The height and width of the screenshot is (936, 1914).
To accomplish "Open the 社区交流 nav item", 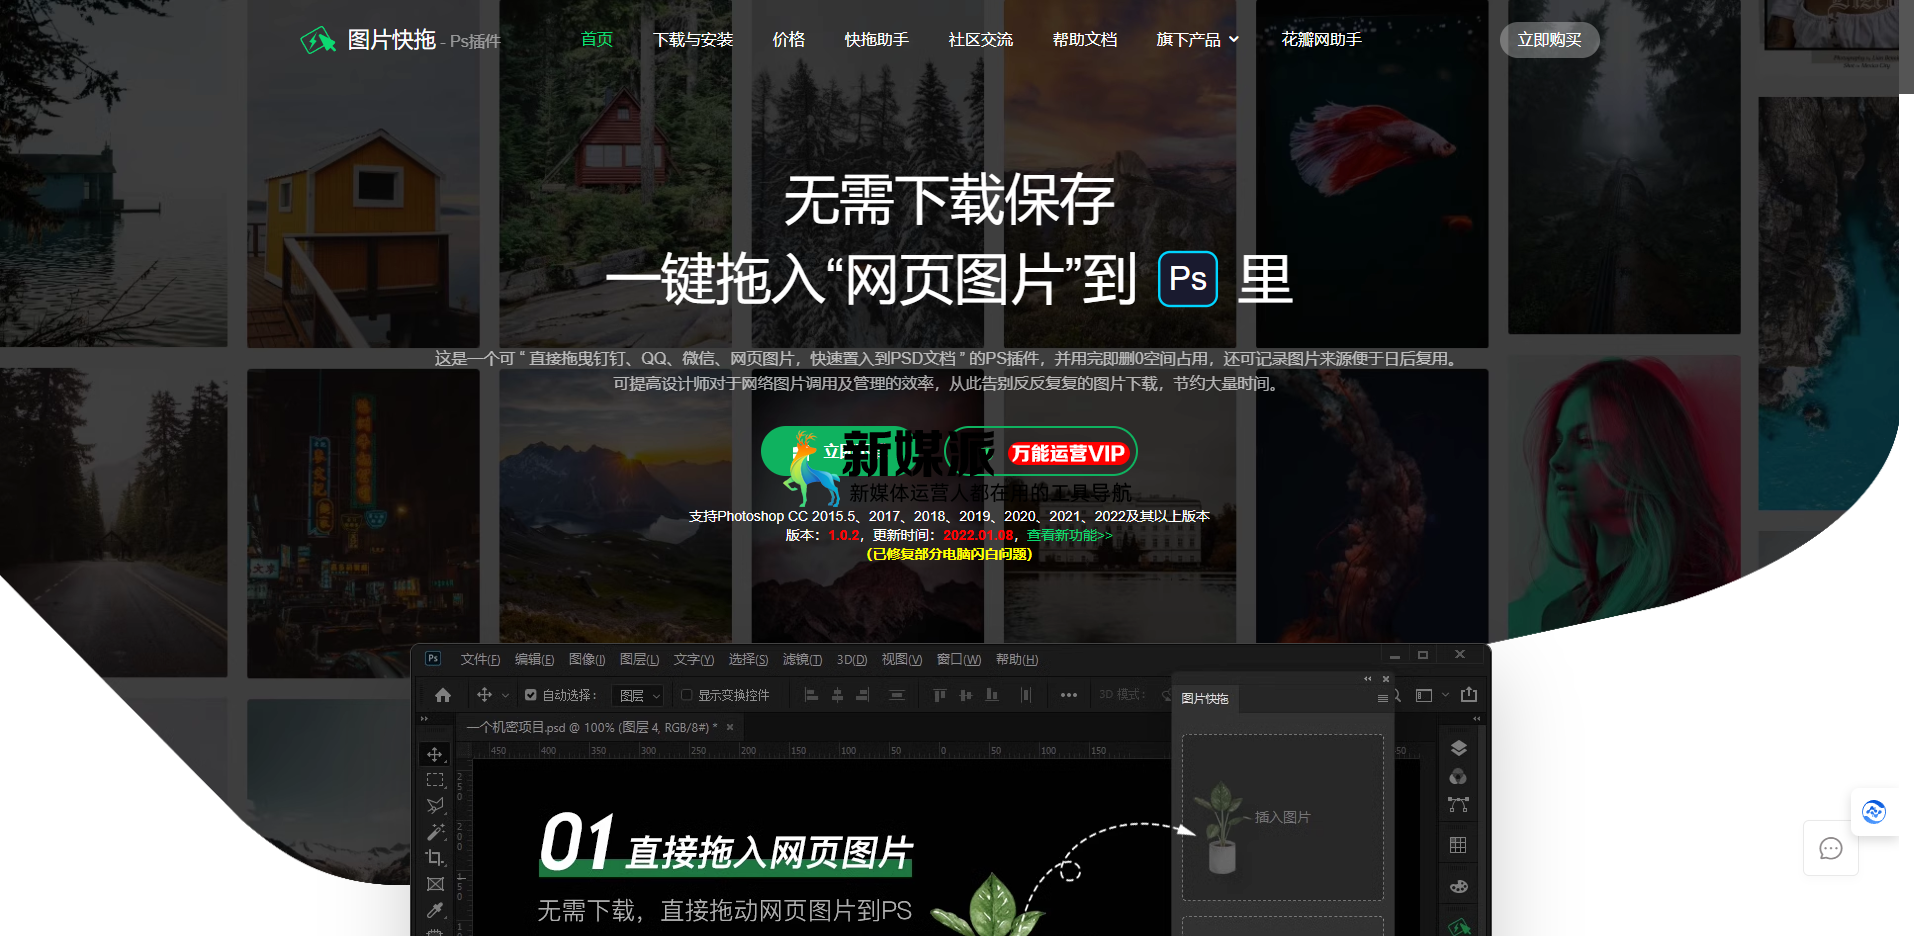I will (981, 40).
